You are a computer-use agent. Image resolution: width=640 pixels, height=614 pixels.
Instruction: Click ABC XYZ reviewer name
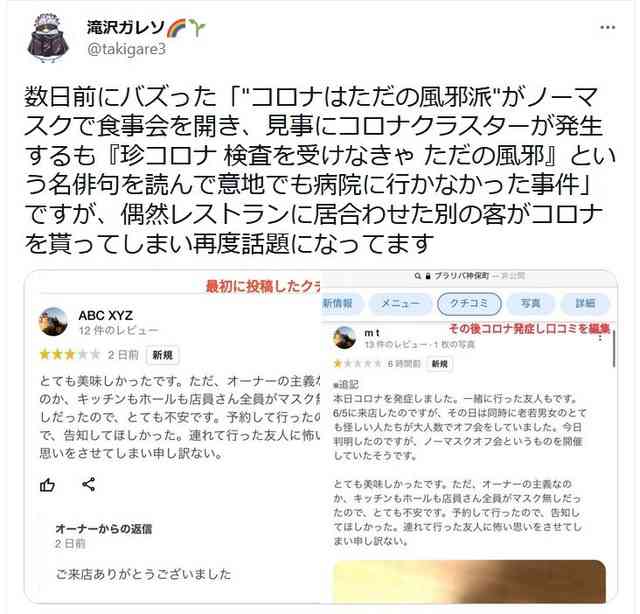[105, 316]
